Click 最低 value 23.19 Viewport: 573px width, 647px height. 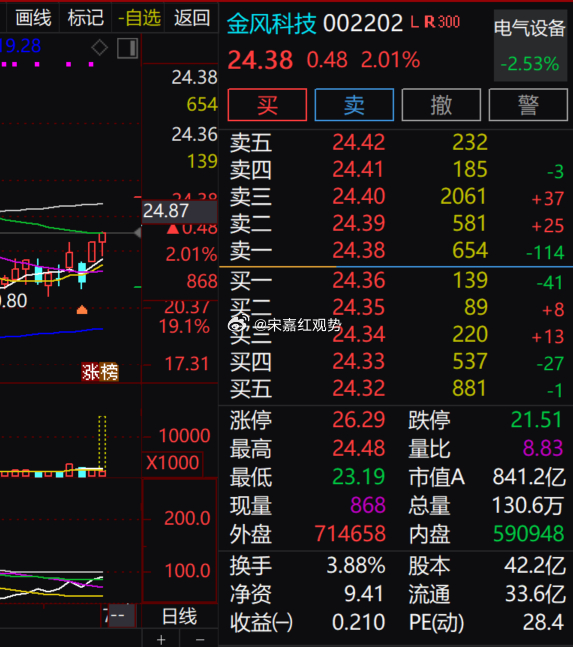pyautogui.click(x=358, y=477)
